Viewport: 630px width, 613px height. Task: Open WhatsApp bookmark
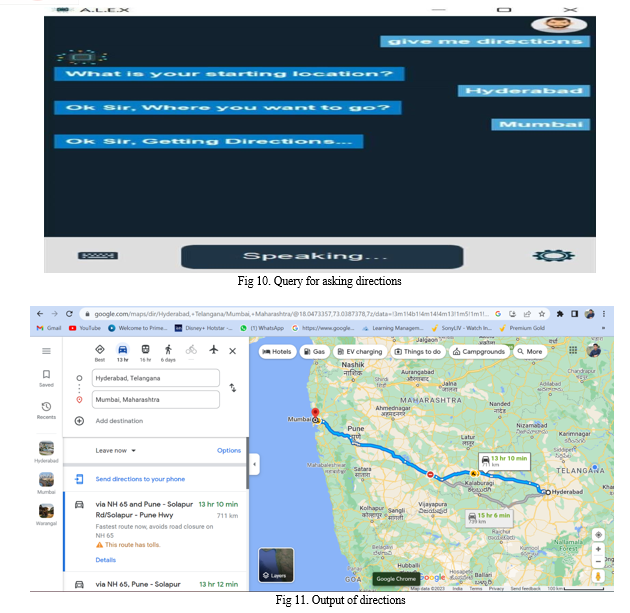click(262, 328)
